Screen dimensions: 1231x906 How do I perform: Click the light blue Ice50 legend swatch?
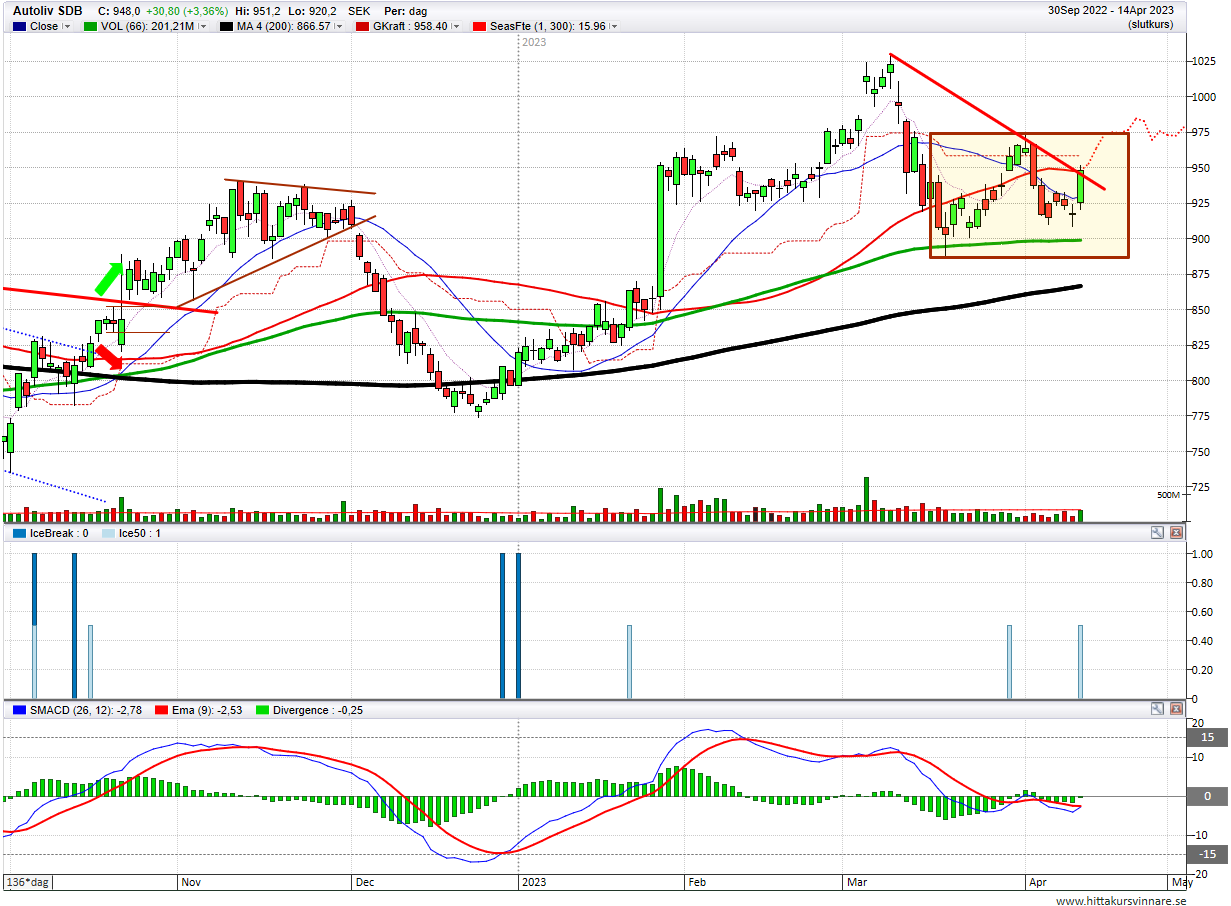pos(108,533)
